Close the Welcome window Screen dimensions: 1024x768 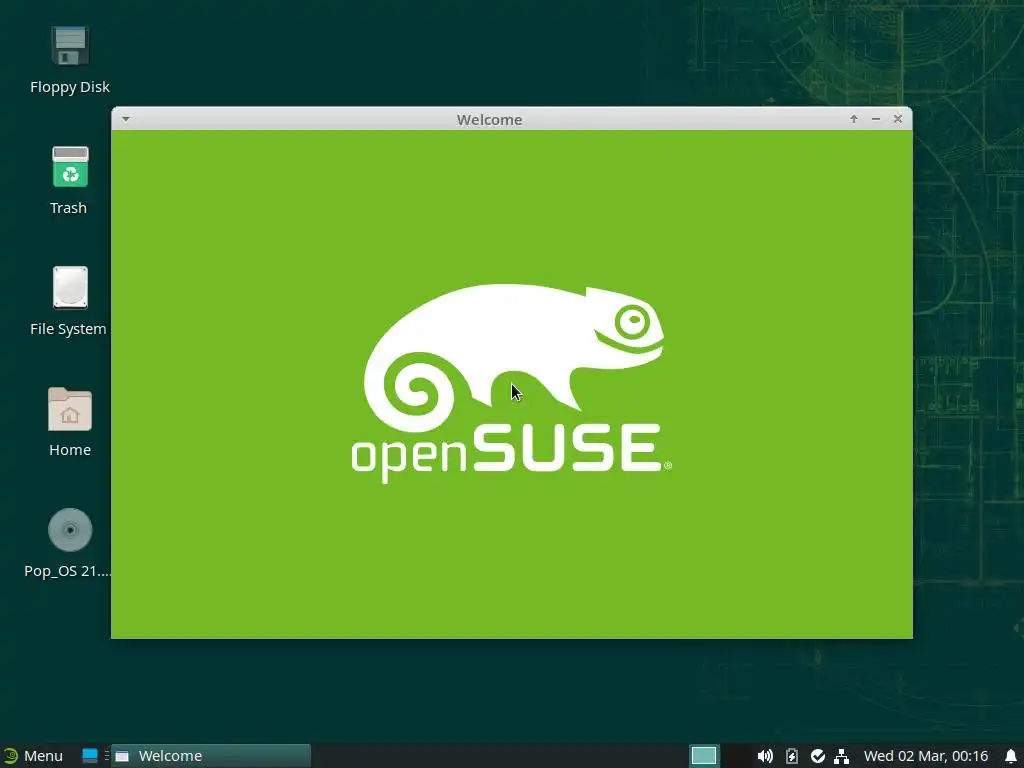point(898,119)
